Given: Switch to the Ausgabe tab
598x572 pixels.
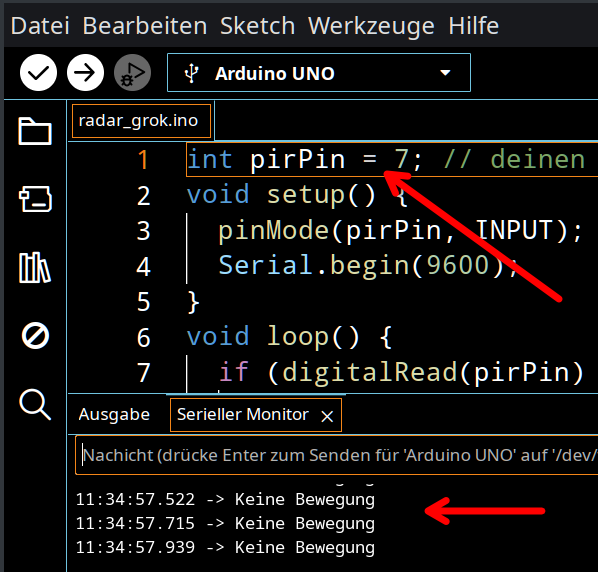Looking at the screenshot, I should [x=114, y=414].
